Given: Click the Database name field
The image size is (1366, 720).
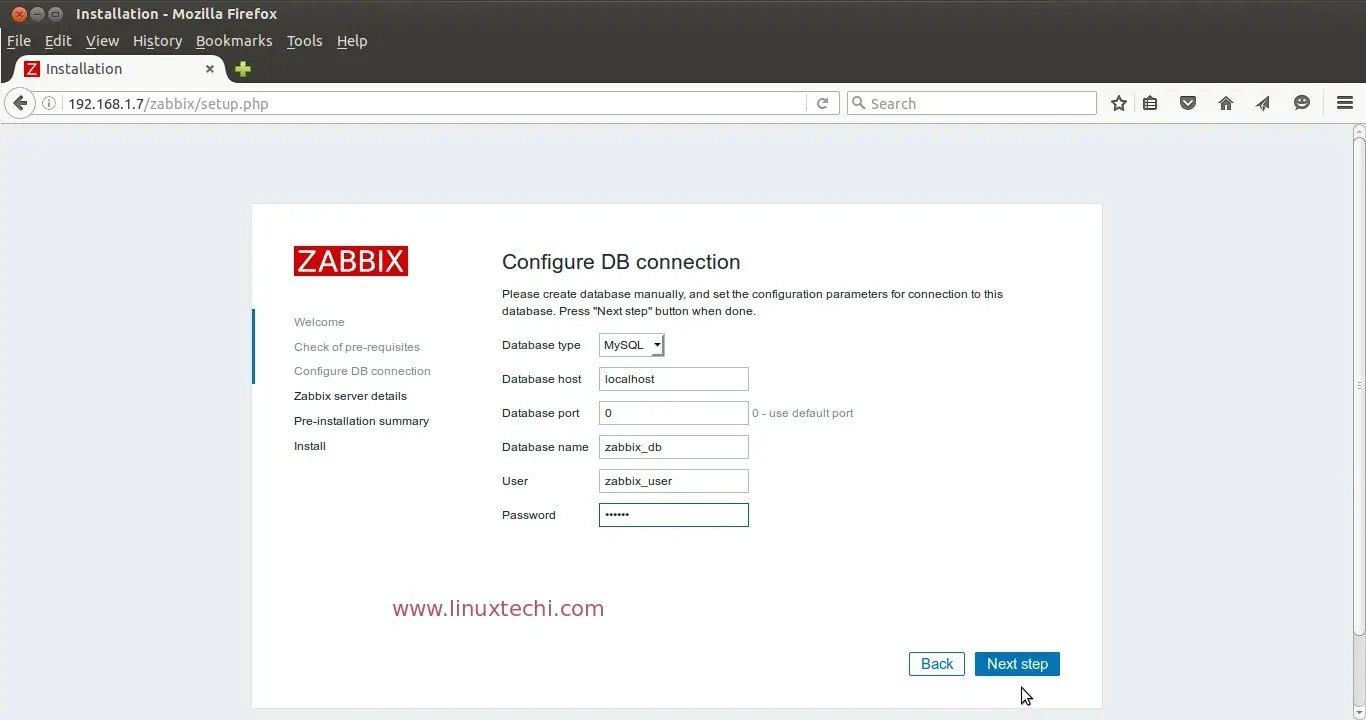Looking at the screenshot, I should tap(674, 447).
